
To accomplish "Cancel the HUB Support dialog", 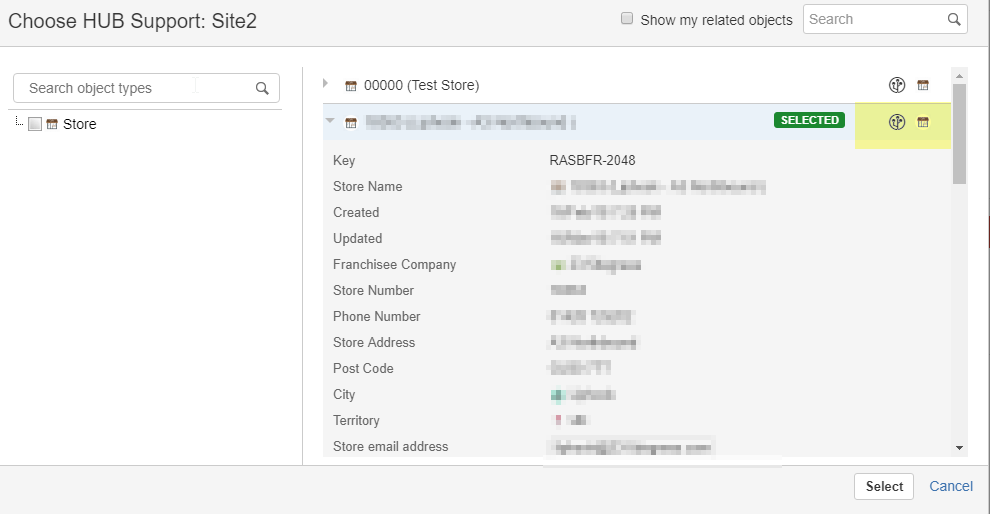I will coord(951,486).
